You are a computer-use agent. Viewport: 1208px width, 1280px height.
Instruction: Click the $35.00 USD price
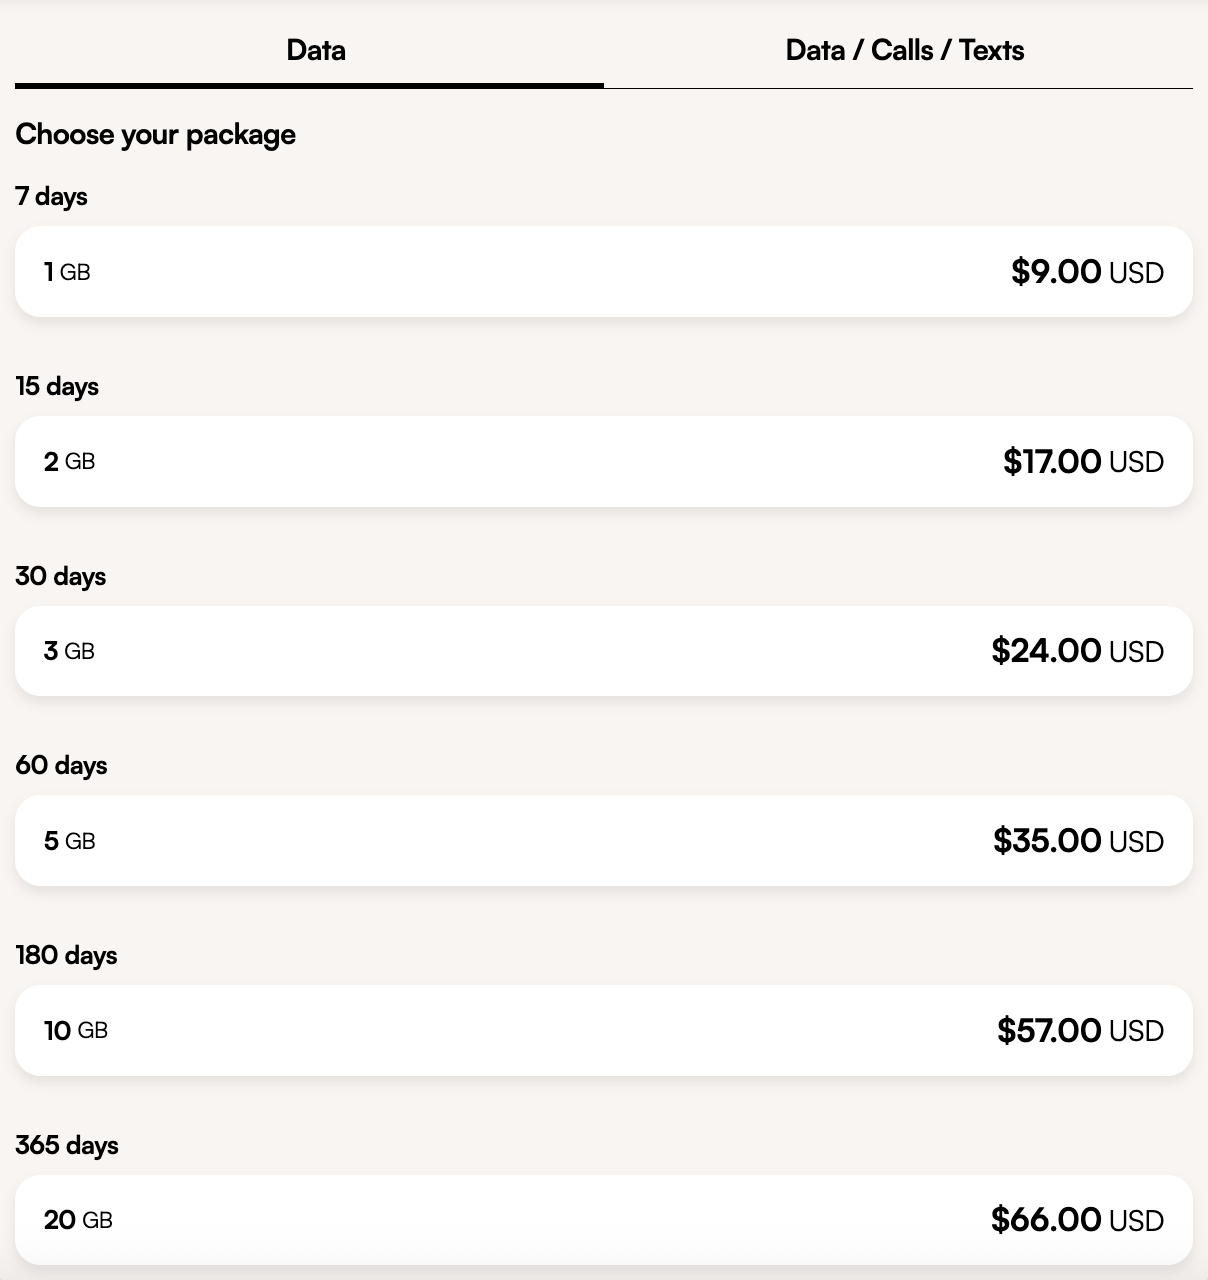[1078, 841]
